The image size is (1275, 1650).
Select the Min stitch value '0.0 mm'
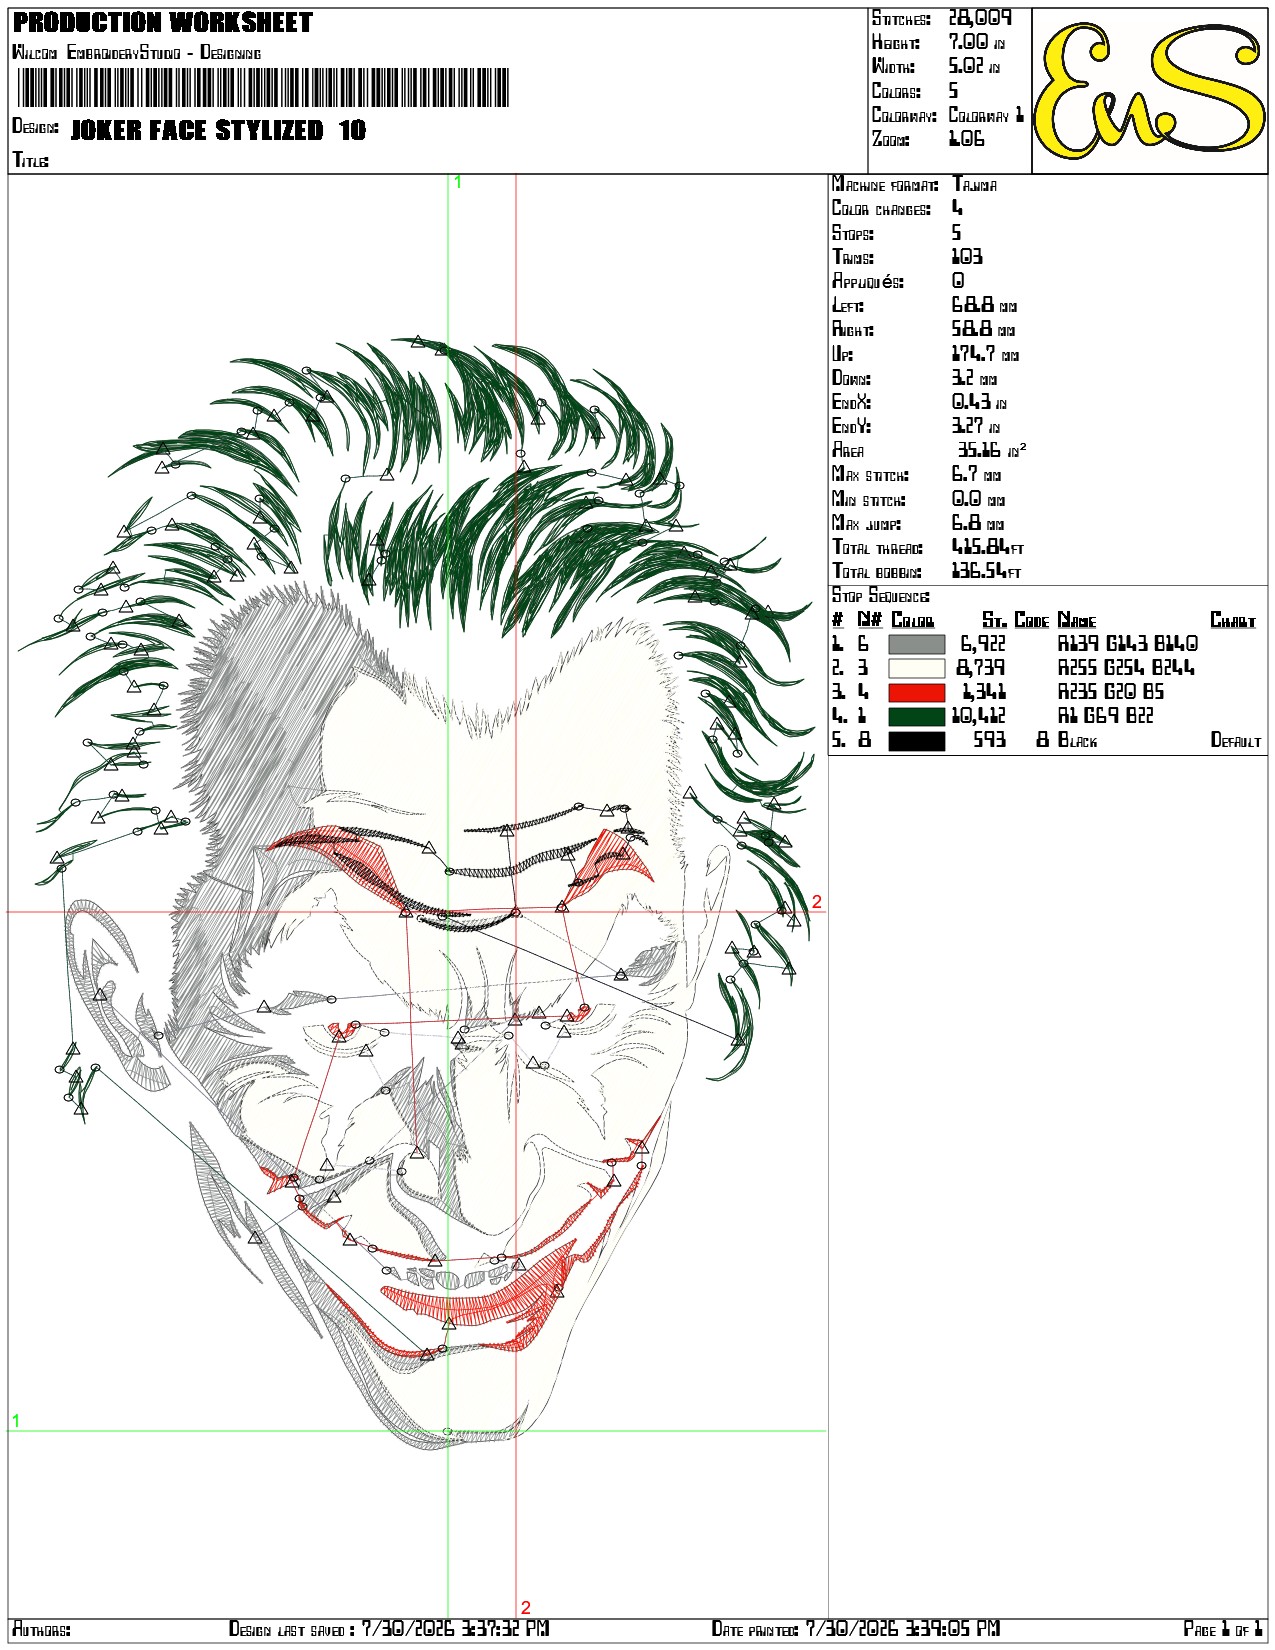(978, 499)
